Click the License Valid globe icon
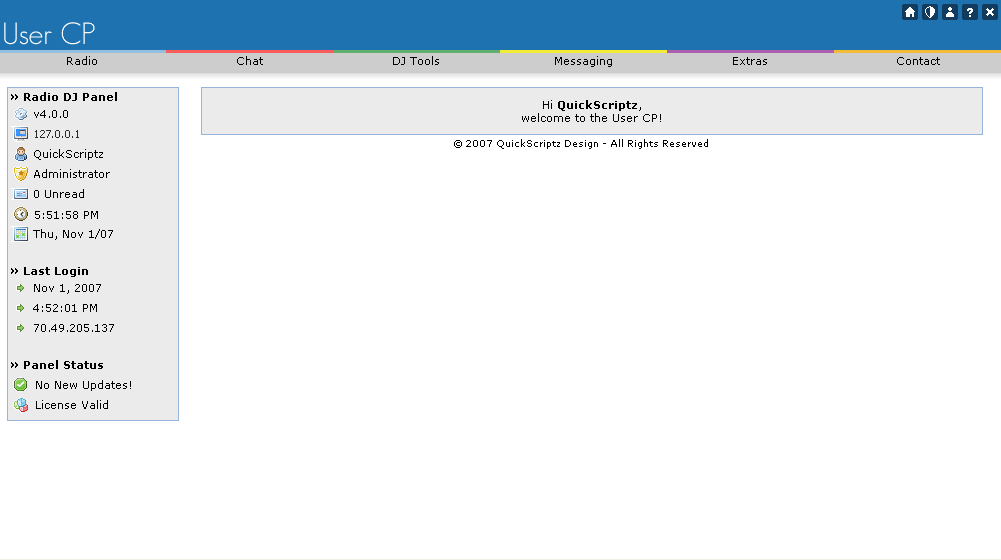 (21, 405)
